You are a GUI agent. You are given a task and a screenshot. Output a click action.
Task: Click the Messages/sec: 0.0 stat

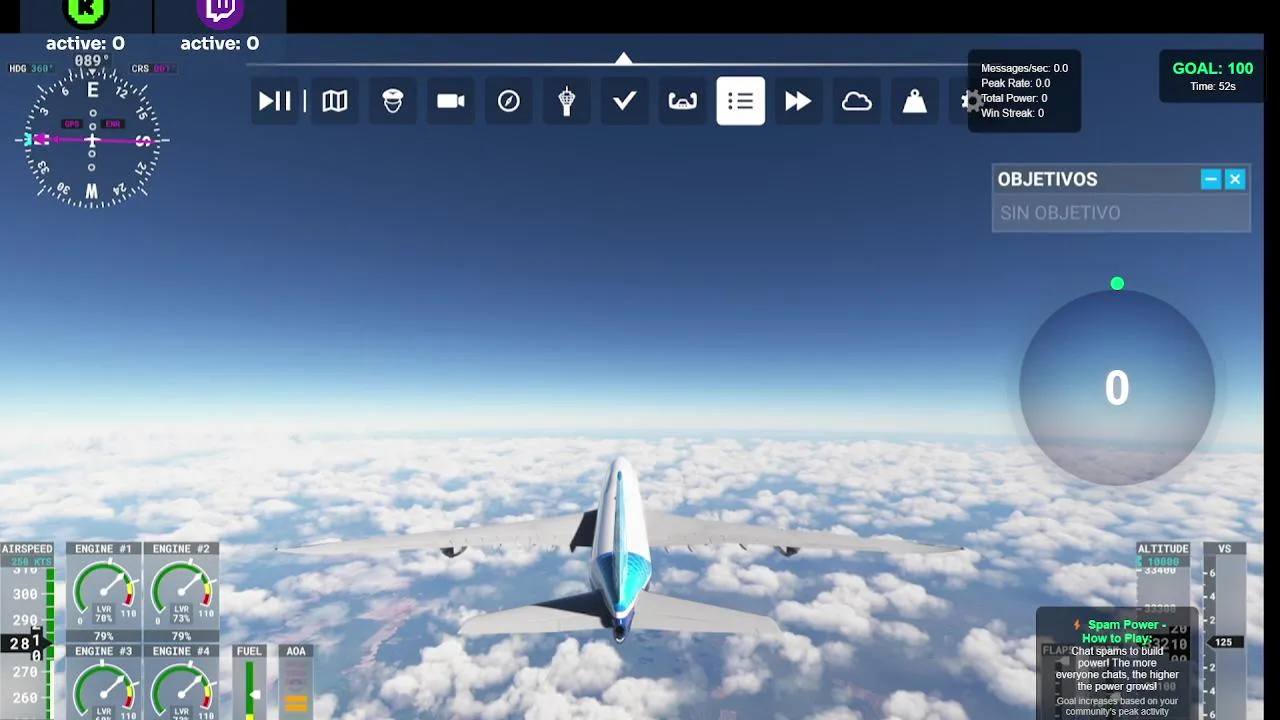(1024, 68)
